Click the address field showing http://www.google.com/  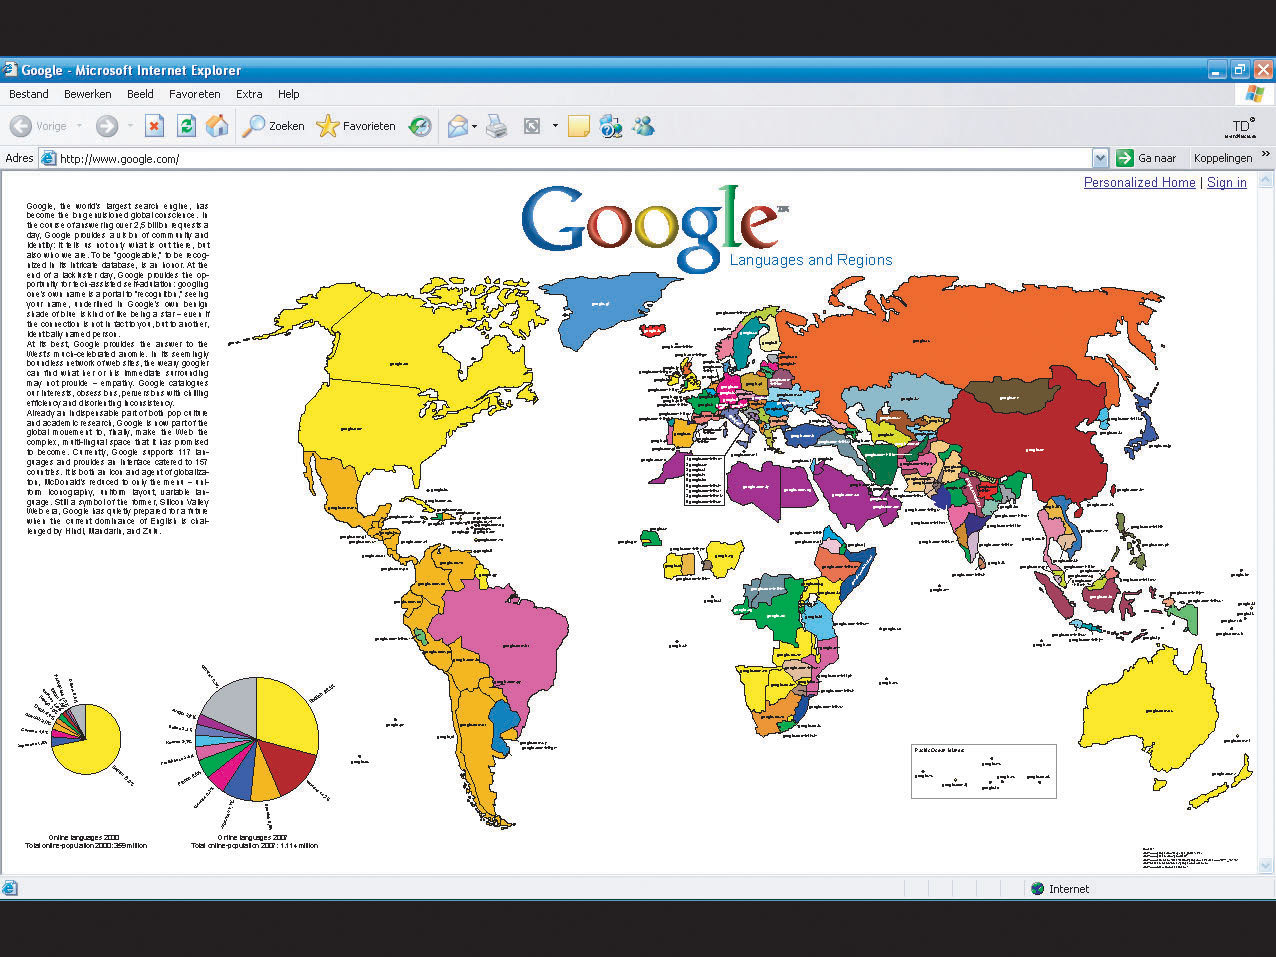(574, 158)
